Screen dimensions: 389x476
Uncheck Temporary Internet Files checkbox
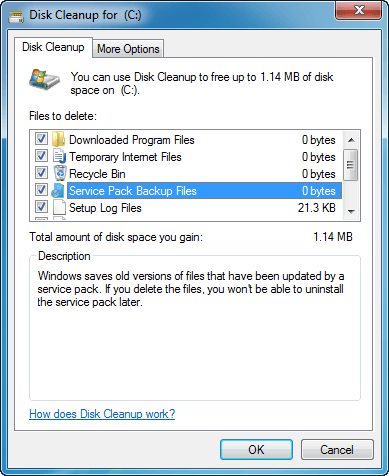(x=41, y=156)
